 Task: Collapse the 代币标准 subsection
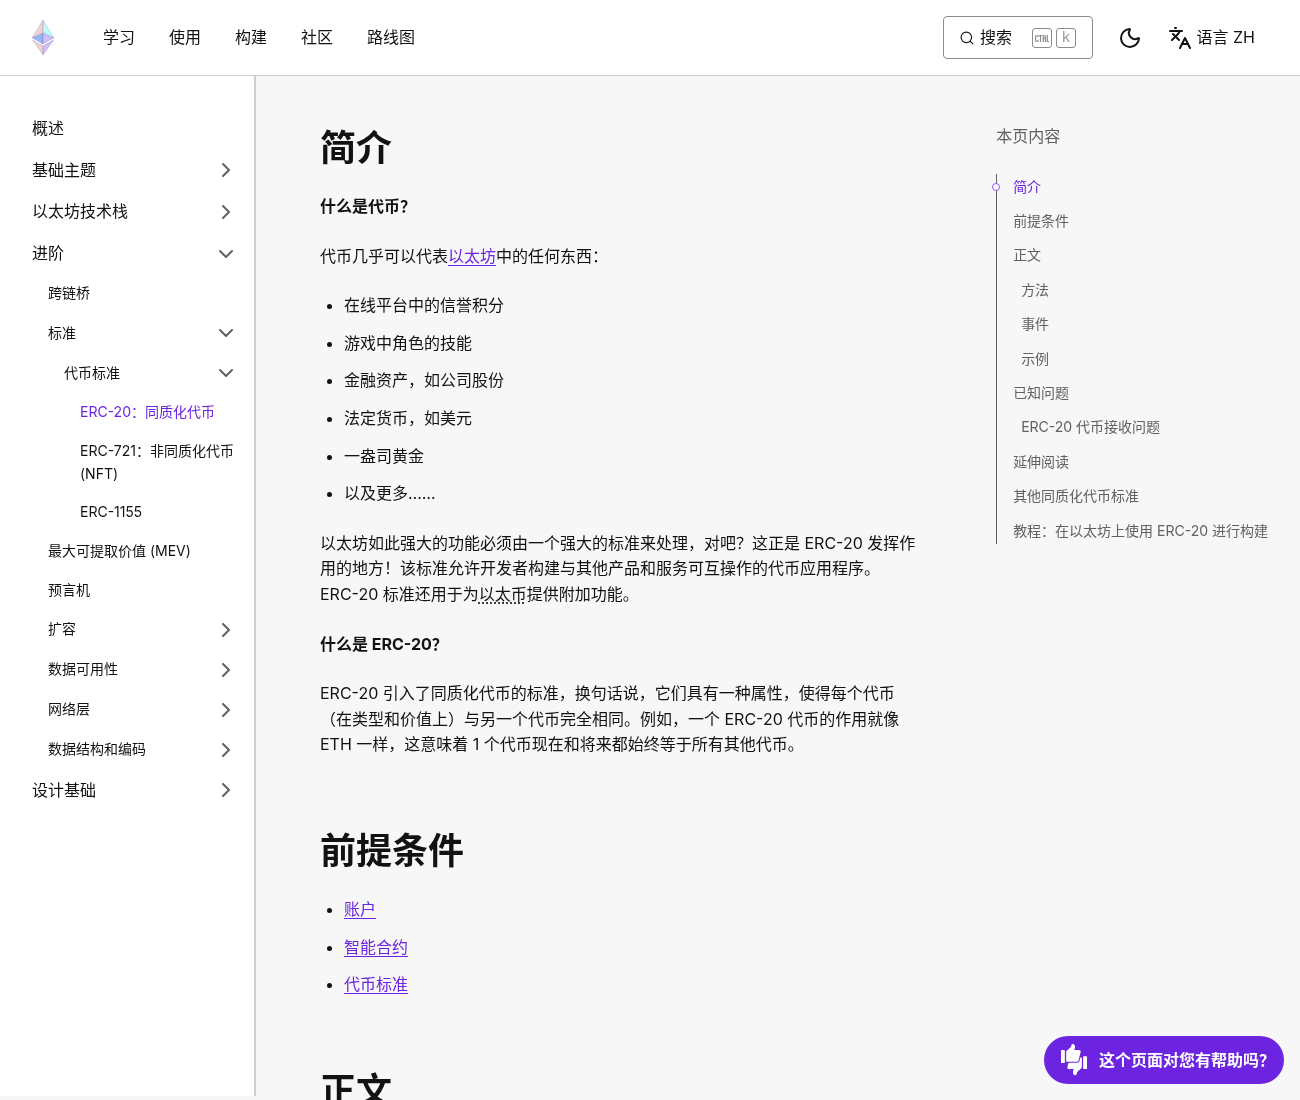click(226, 373)
